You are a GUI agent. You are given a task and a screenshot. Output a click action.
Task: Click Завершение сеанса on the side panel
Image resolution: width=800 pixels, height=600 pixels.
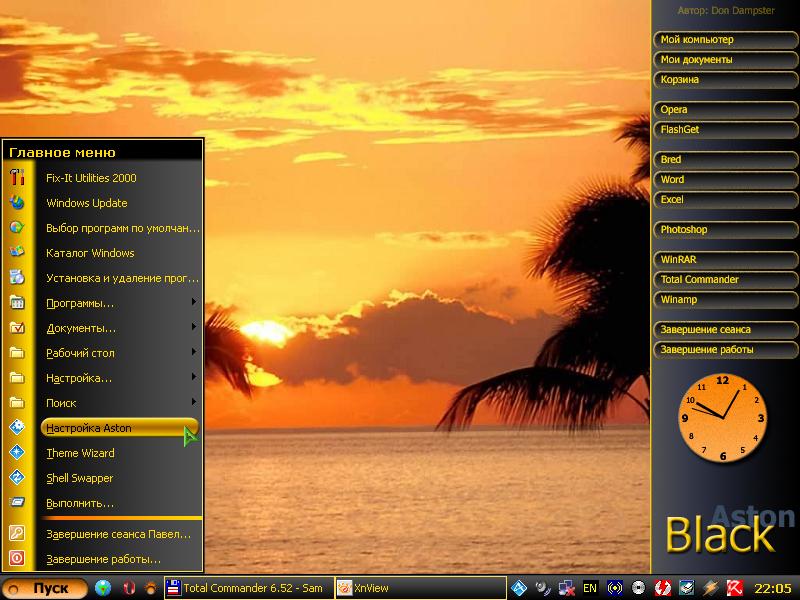tap(726, 329)
